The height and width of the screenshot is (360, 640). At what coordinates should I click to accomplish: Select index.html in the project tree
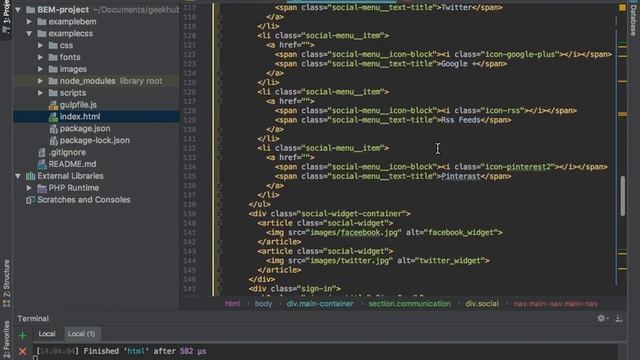80,116
